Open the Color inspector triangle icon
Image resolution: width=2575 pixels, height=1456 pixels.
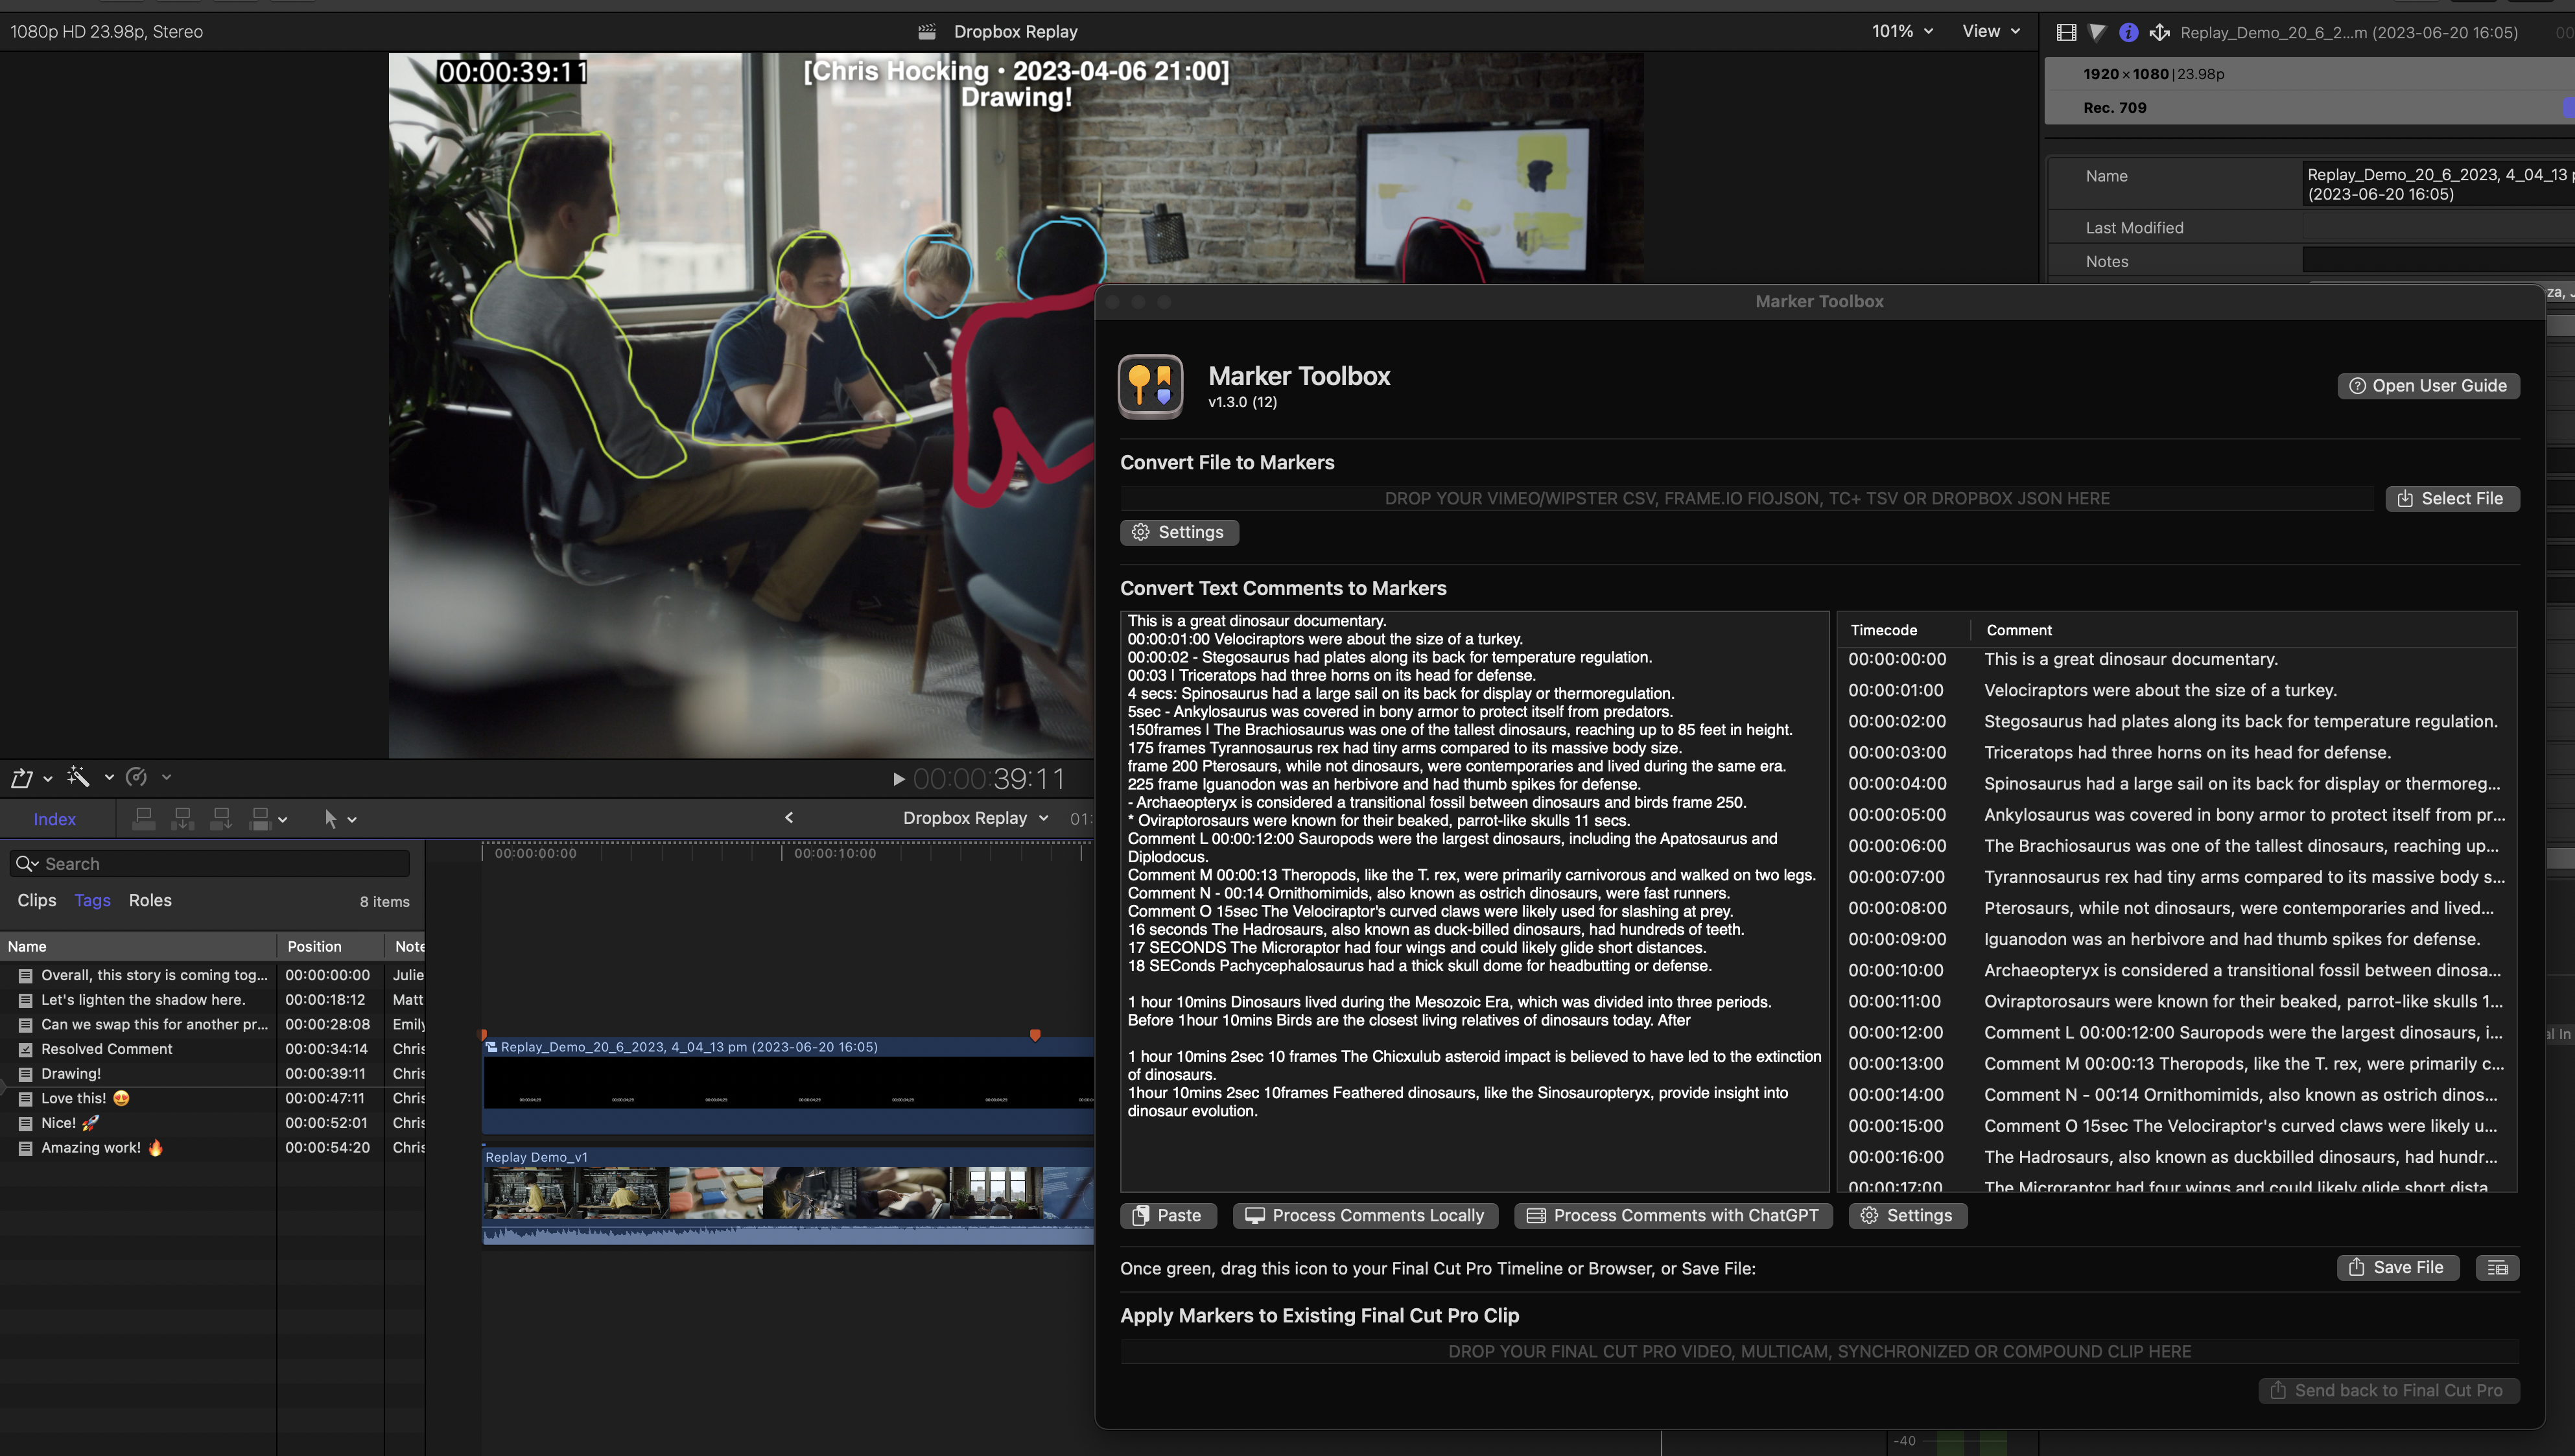(x=2097, y=32)
